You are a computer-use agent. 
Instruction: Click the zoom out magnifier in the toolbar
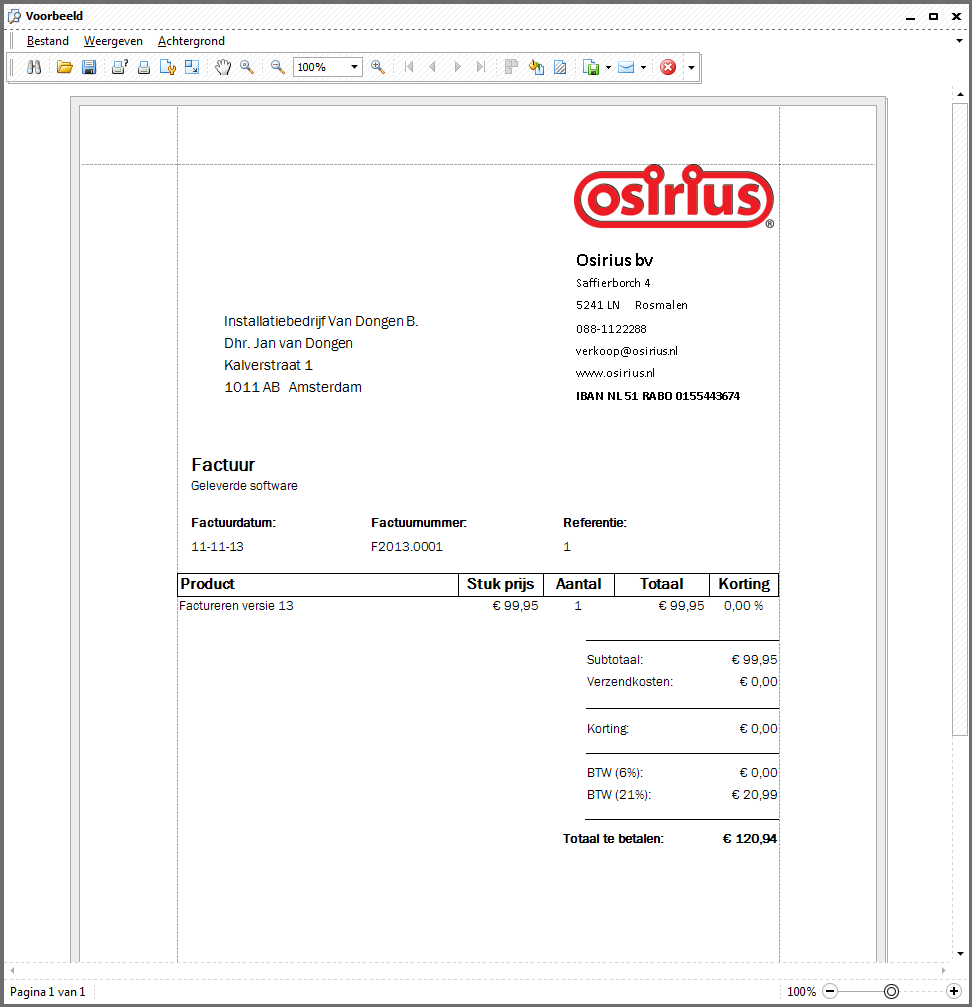pyautogui.click(x=278, y=67)
